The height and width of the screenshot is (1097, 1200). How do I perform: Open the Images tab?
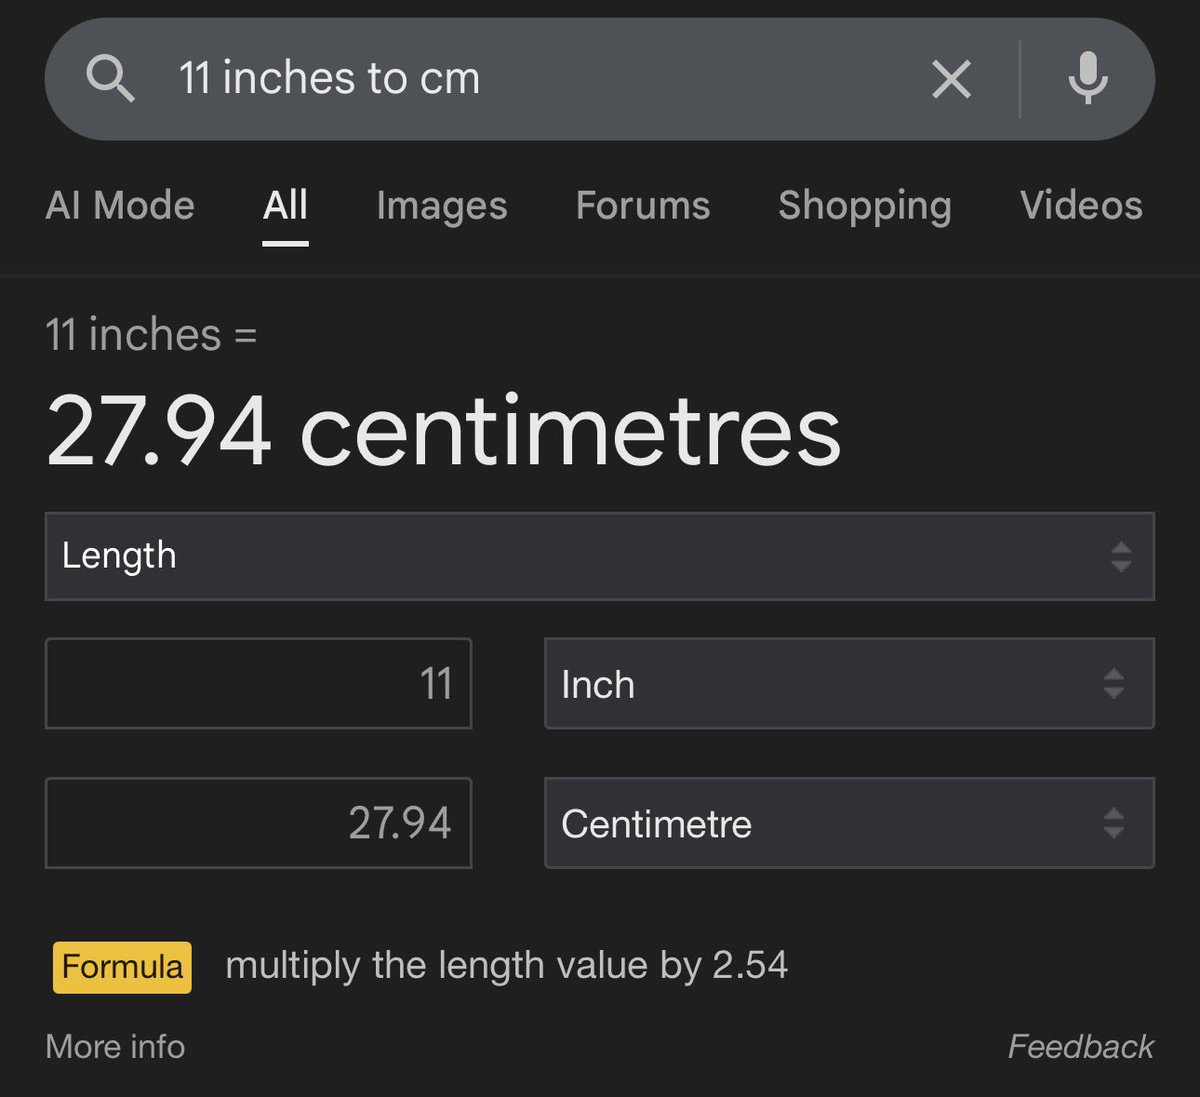(442, 206)
